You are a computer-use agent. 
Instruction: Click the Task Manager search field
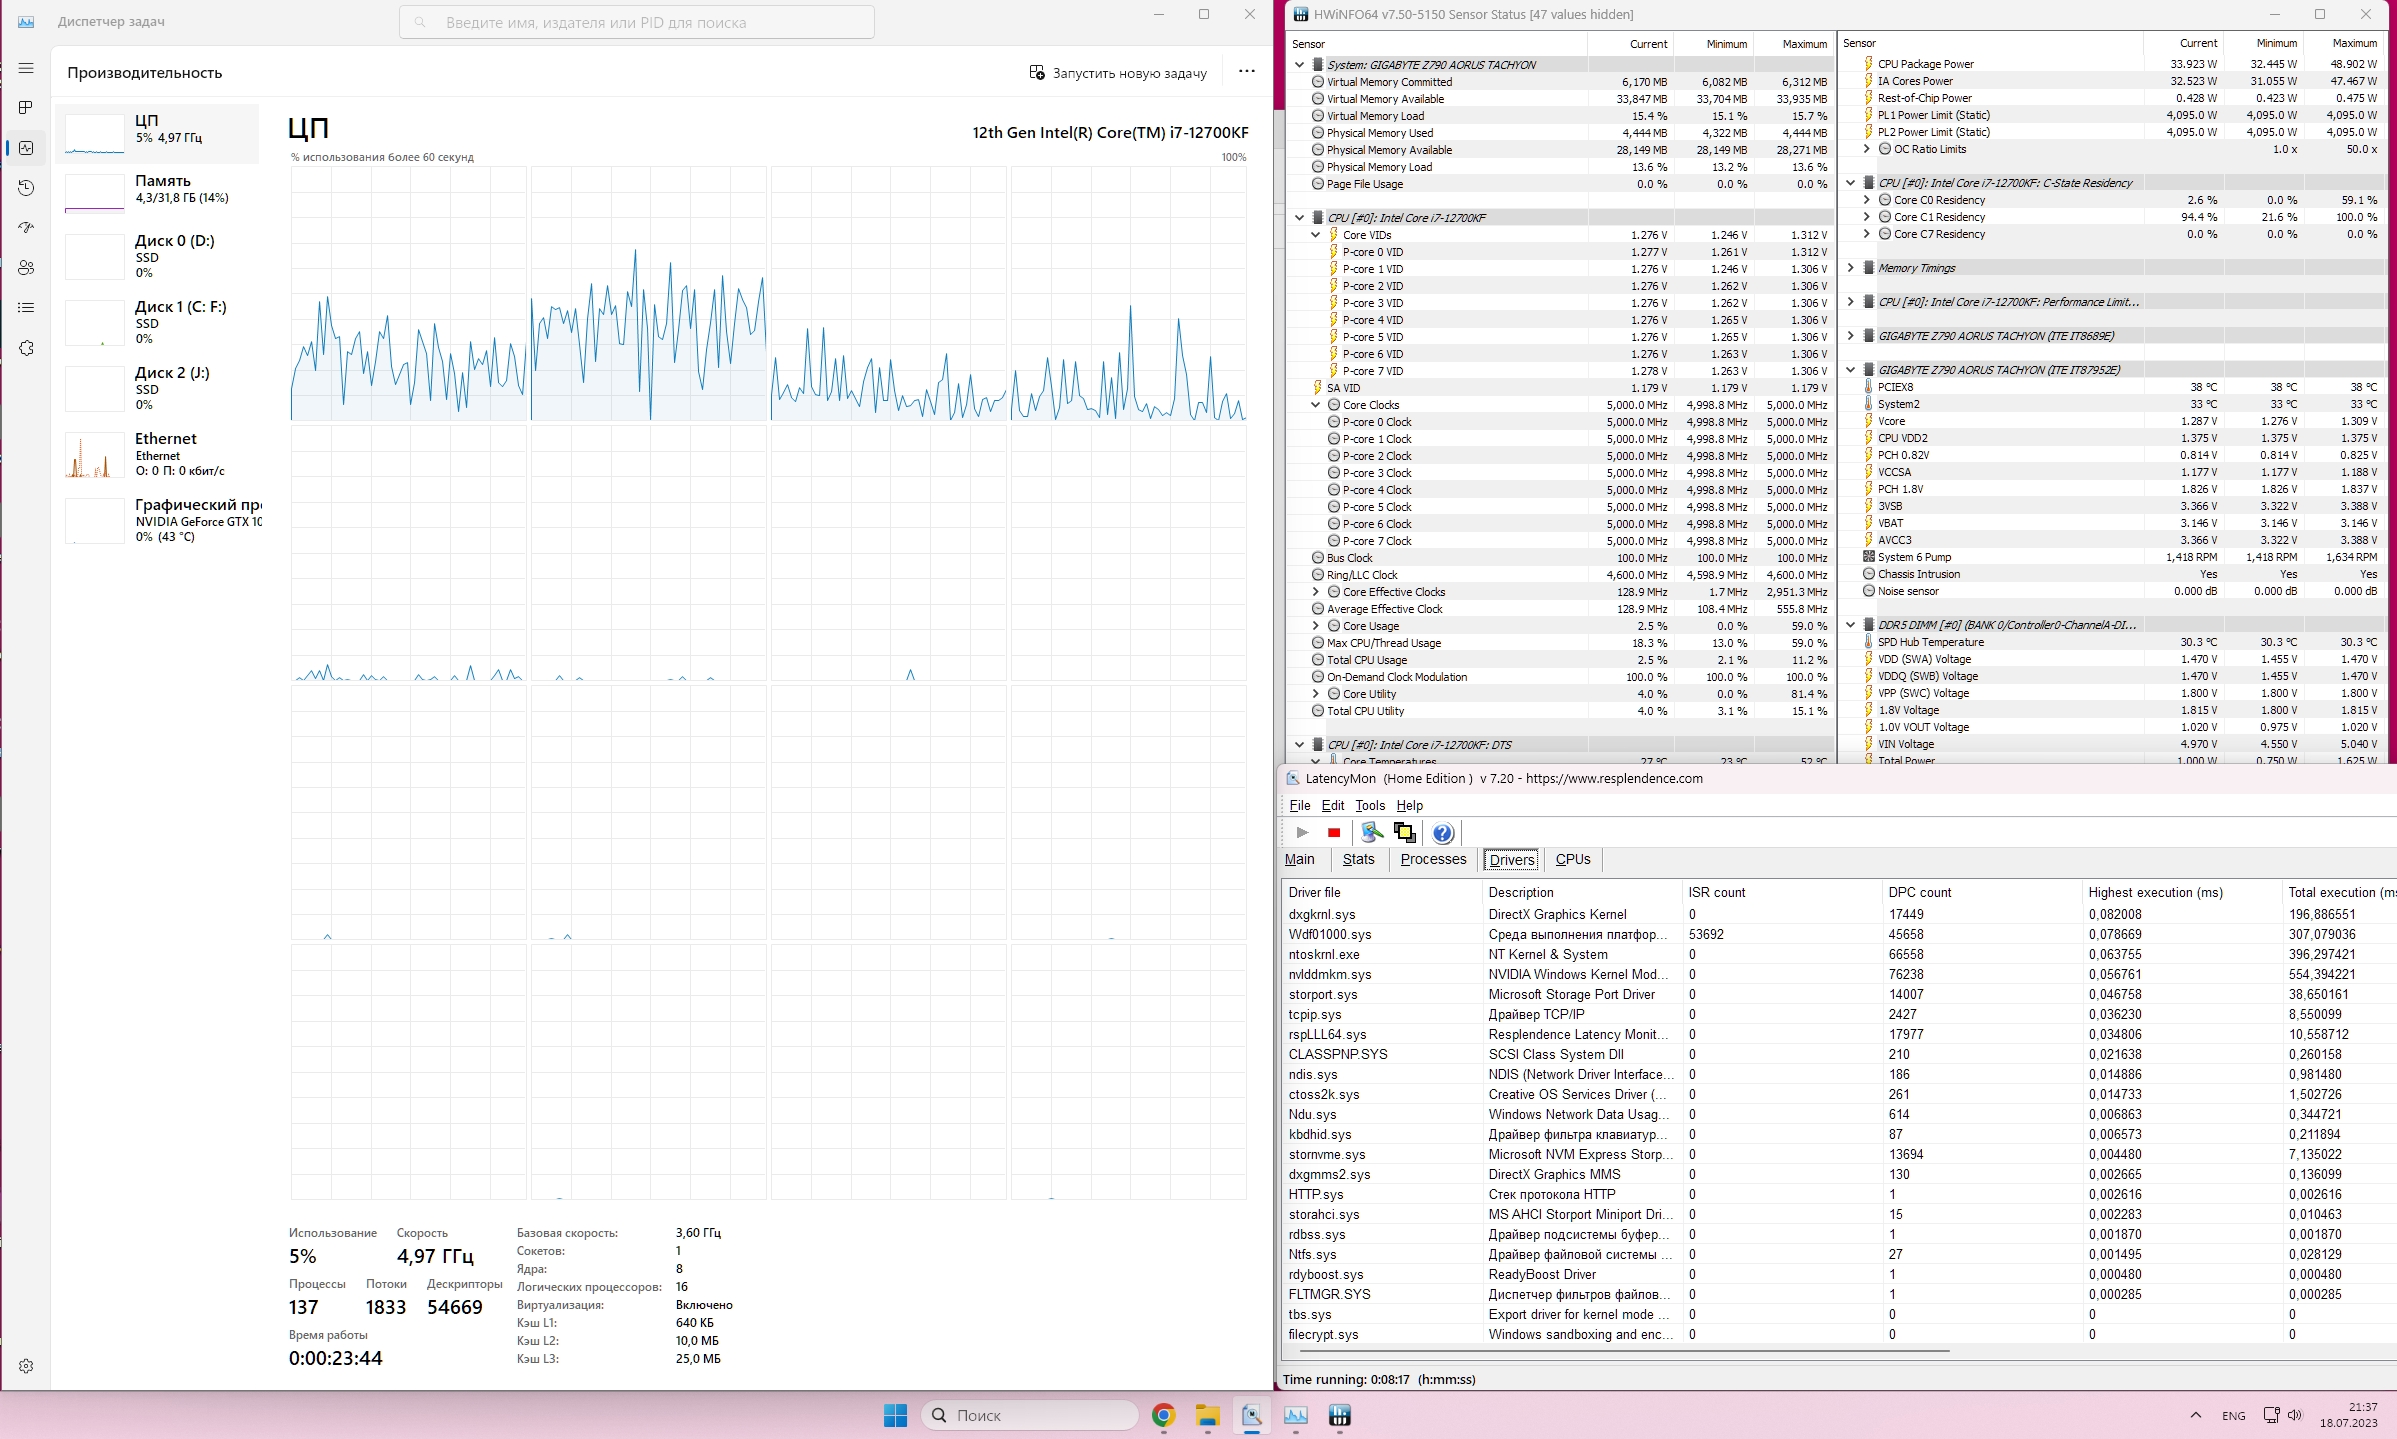(636, 22)
